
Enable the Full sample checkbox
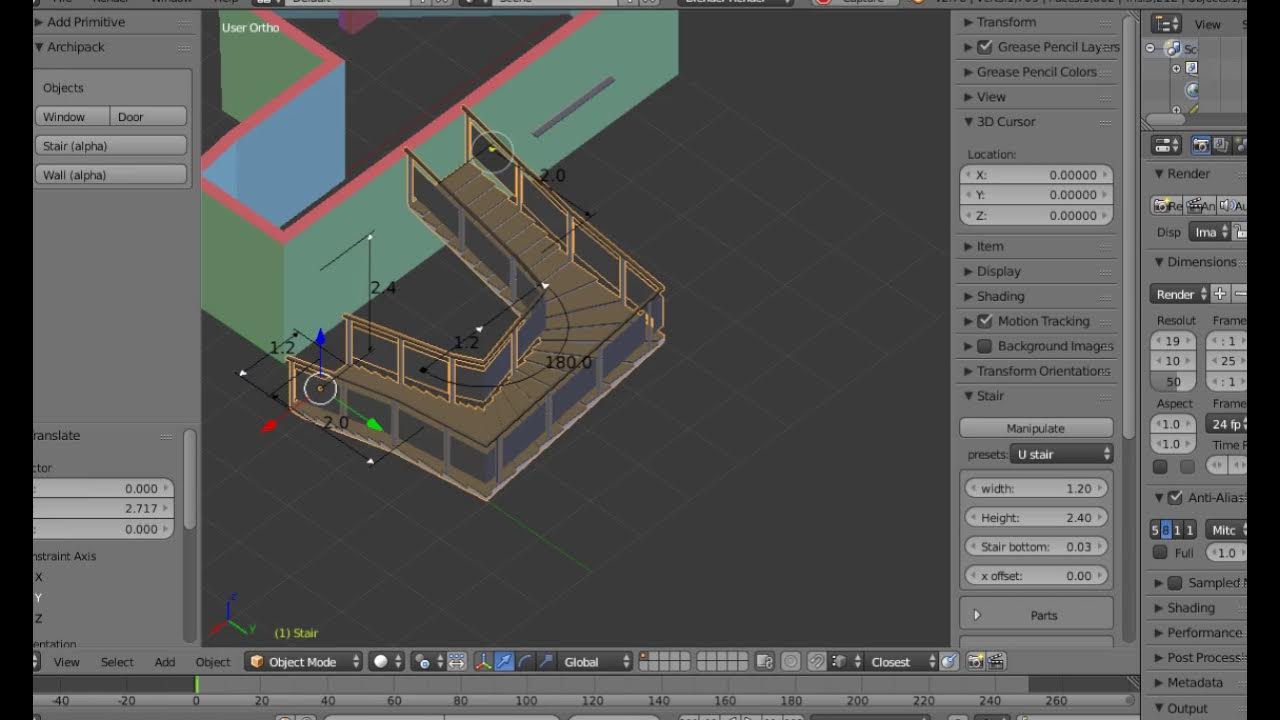tap(1160, 552)
